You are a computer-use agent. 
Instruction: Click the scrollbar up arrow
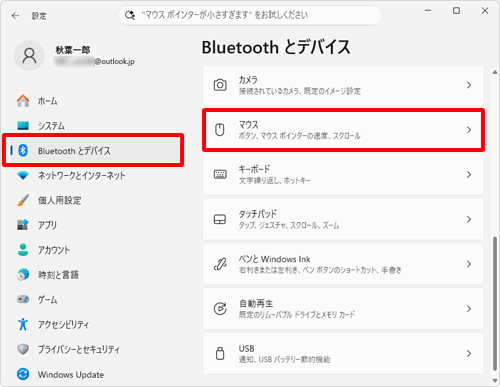point(495,72)
